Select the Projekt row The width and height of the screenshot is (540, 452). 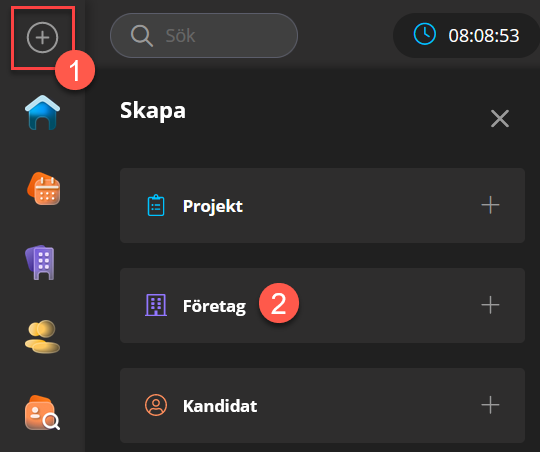click(322, 206)
